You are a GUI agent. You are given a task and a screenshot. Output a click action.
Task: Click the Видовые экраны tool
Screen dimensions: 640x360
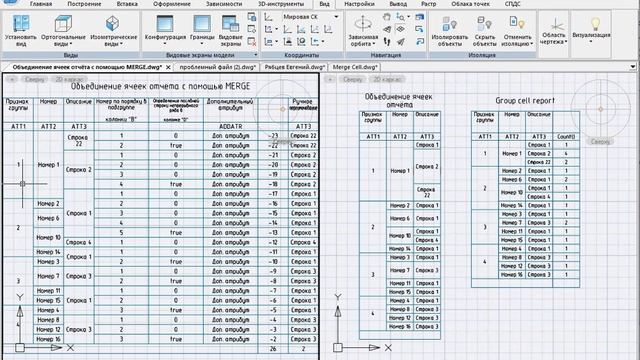pyautogui.click(x=230, y=31)
